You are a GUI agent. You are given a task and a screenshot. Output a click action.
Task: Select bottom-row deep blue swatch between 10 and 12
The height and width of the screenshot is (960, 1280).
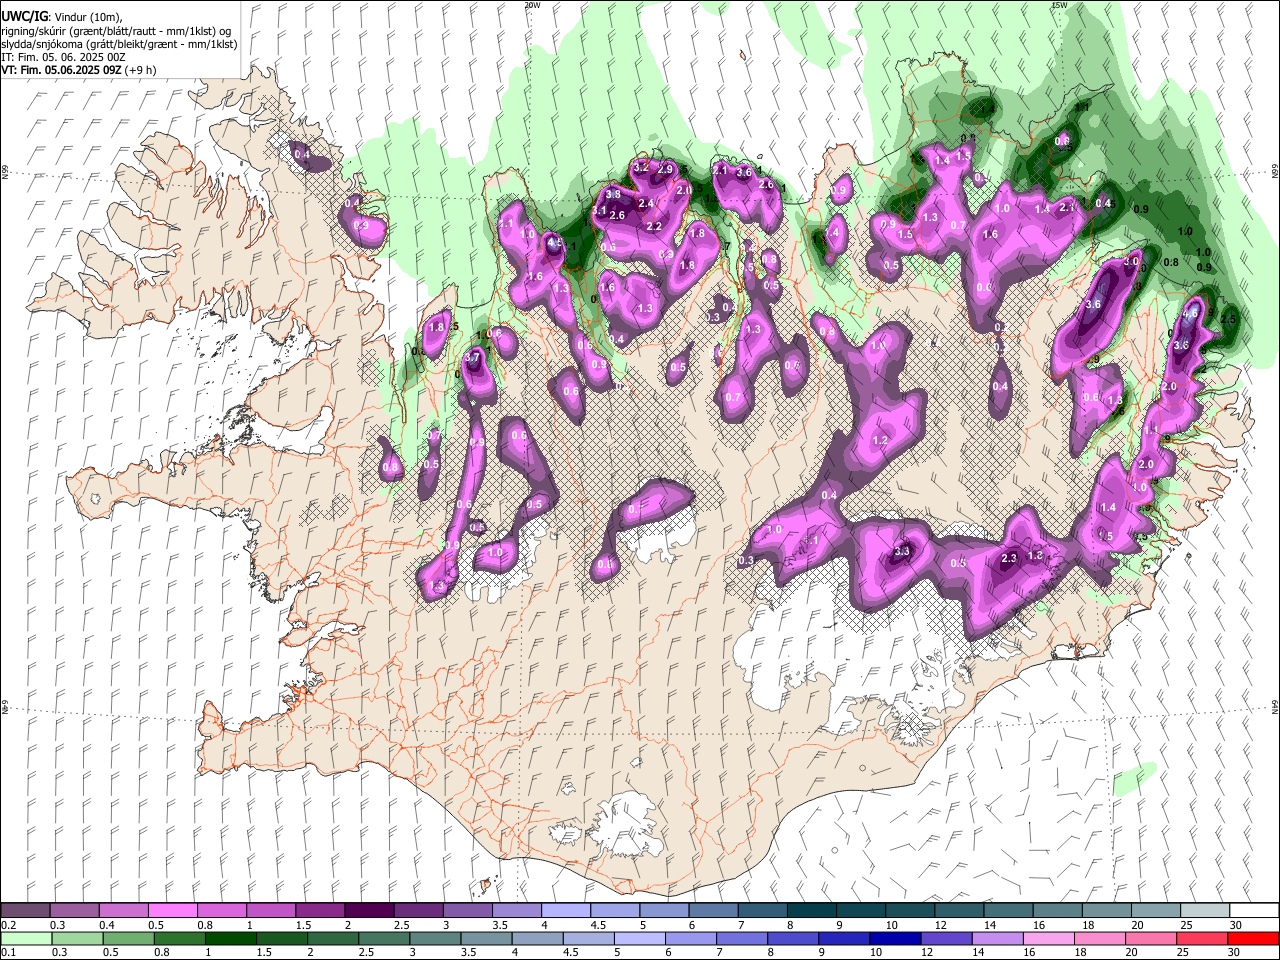tap(896, 938)
